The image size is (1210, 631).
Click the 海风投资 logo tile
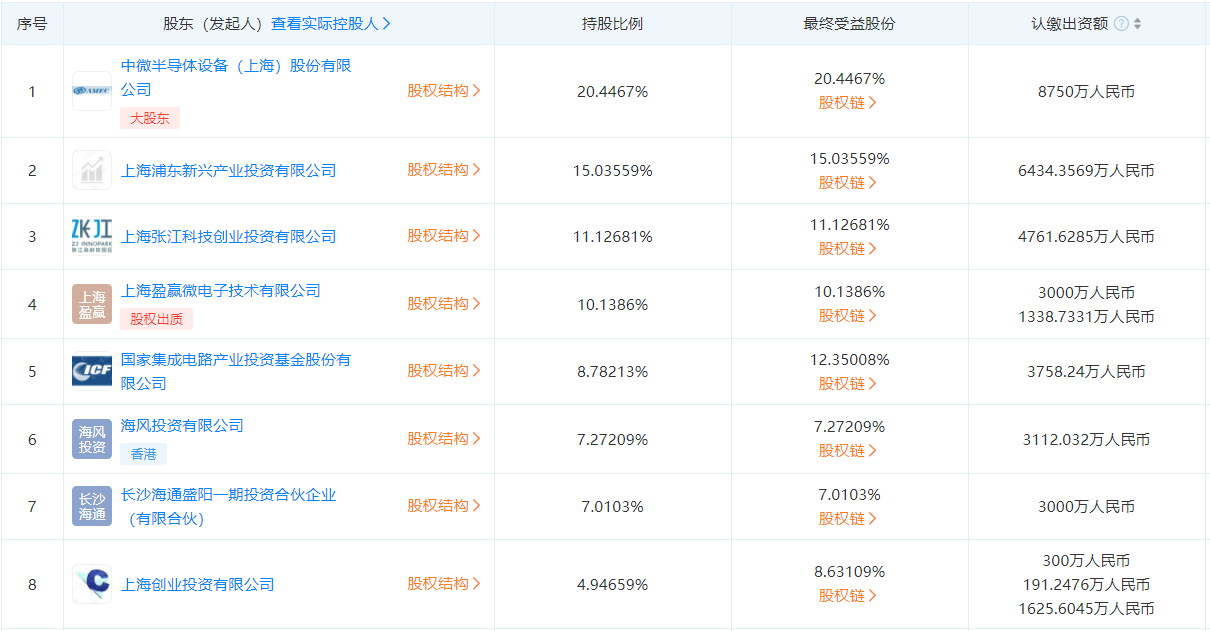pos(92,438)
